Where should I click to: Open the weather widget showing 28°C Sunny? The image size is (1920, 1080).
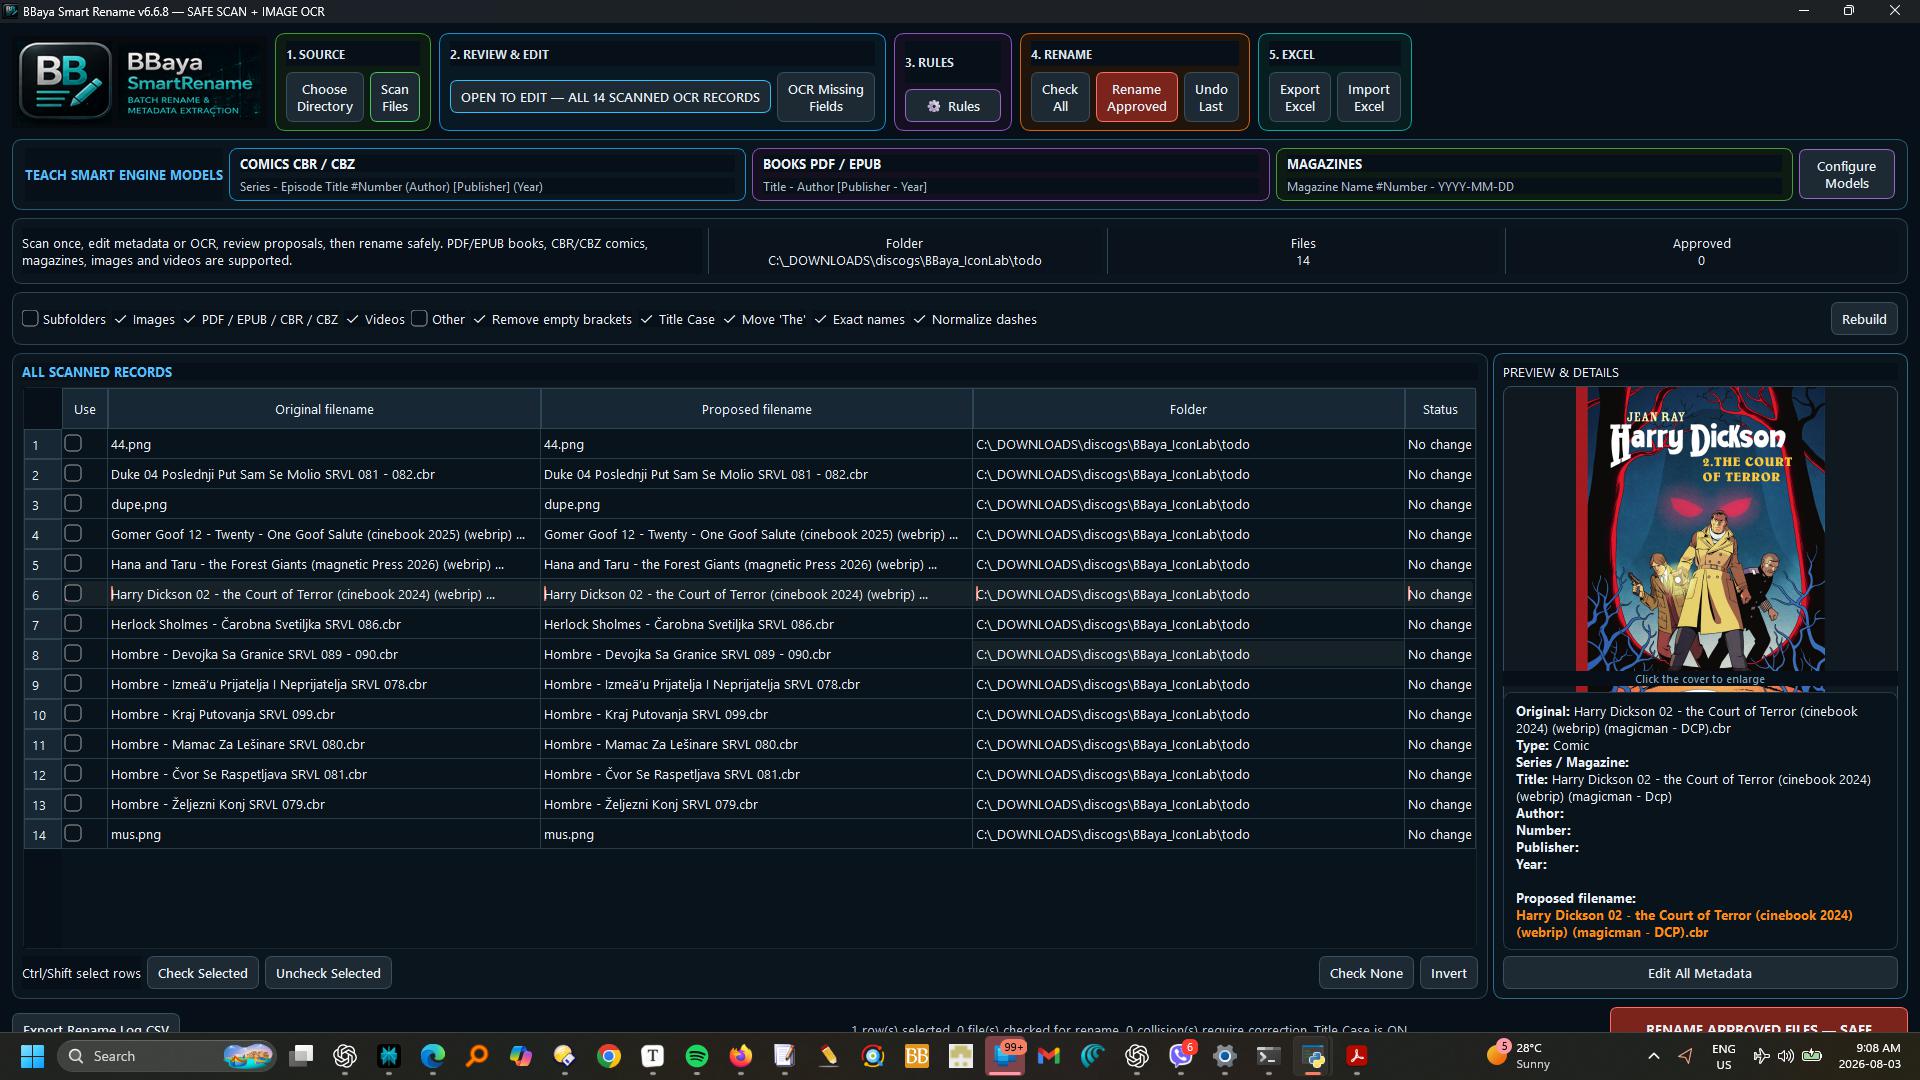tap(1518, 1056)
